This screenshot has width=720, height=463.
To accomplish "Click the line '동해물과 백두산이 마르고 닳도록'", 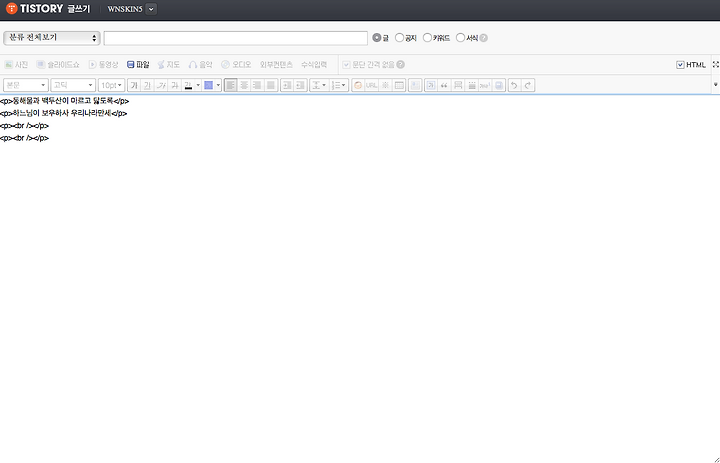I will point(63,101).
